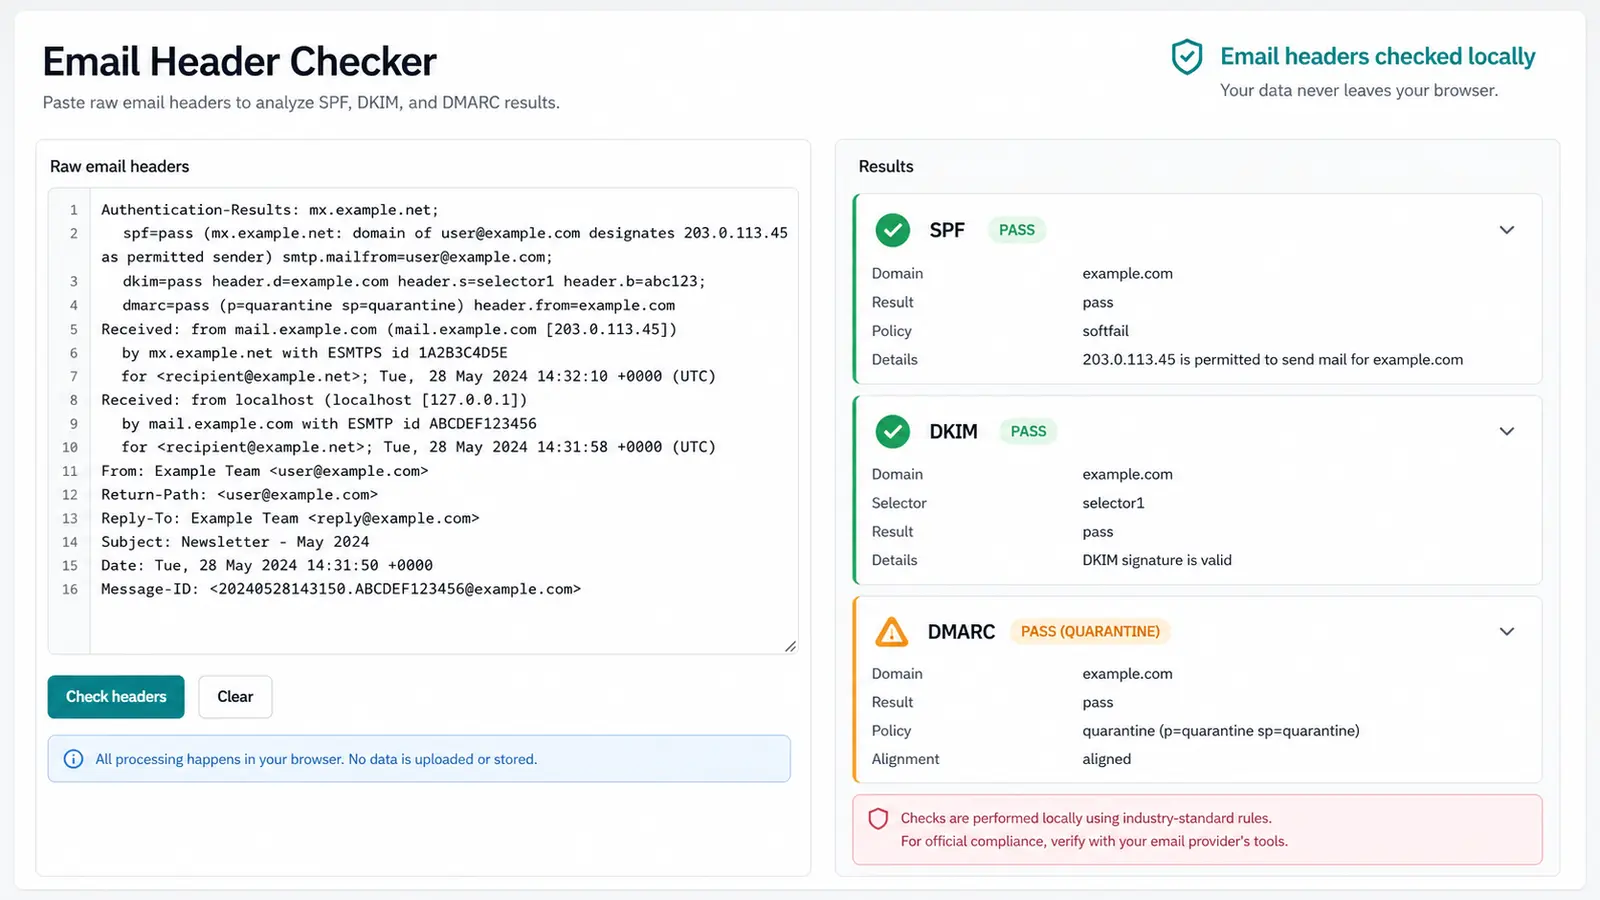Collapse the DMARC result card
Viewport: 1600px width, 900px height.
[1507, 631]
